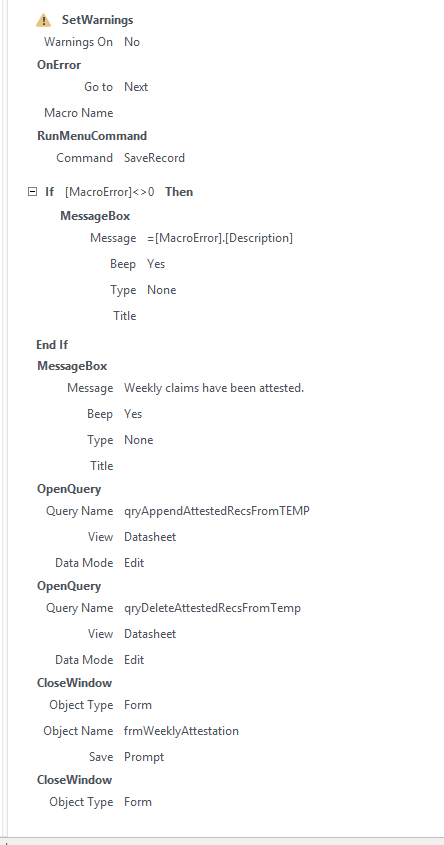Edit the =[MacroError].[Description] message field
The width and height of the screenshot is (444, 845).
tap(220, 238)
